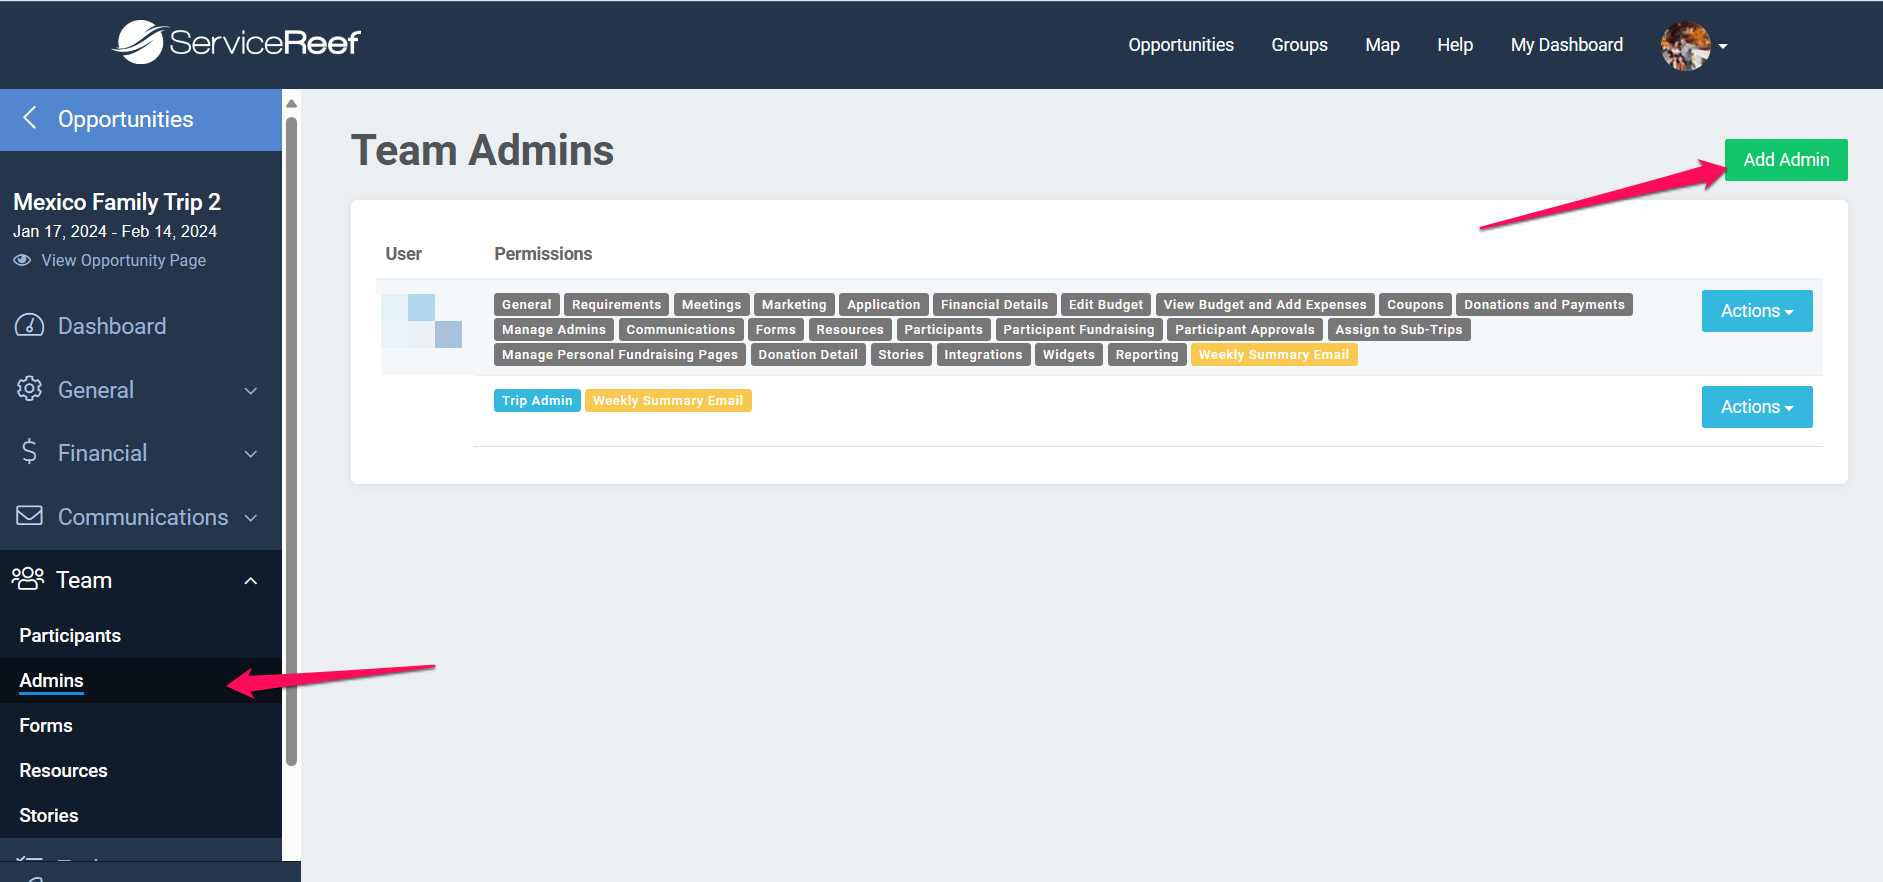Click the Mexico Family Trip 2 title
Viewport: 1883px width, 882px height.
tap(117, 202)
